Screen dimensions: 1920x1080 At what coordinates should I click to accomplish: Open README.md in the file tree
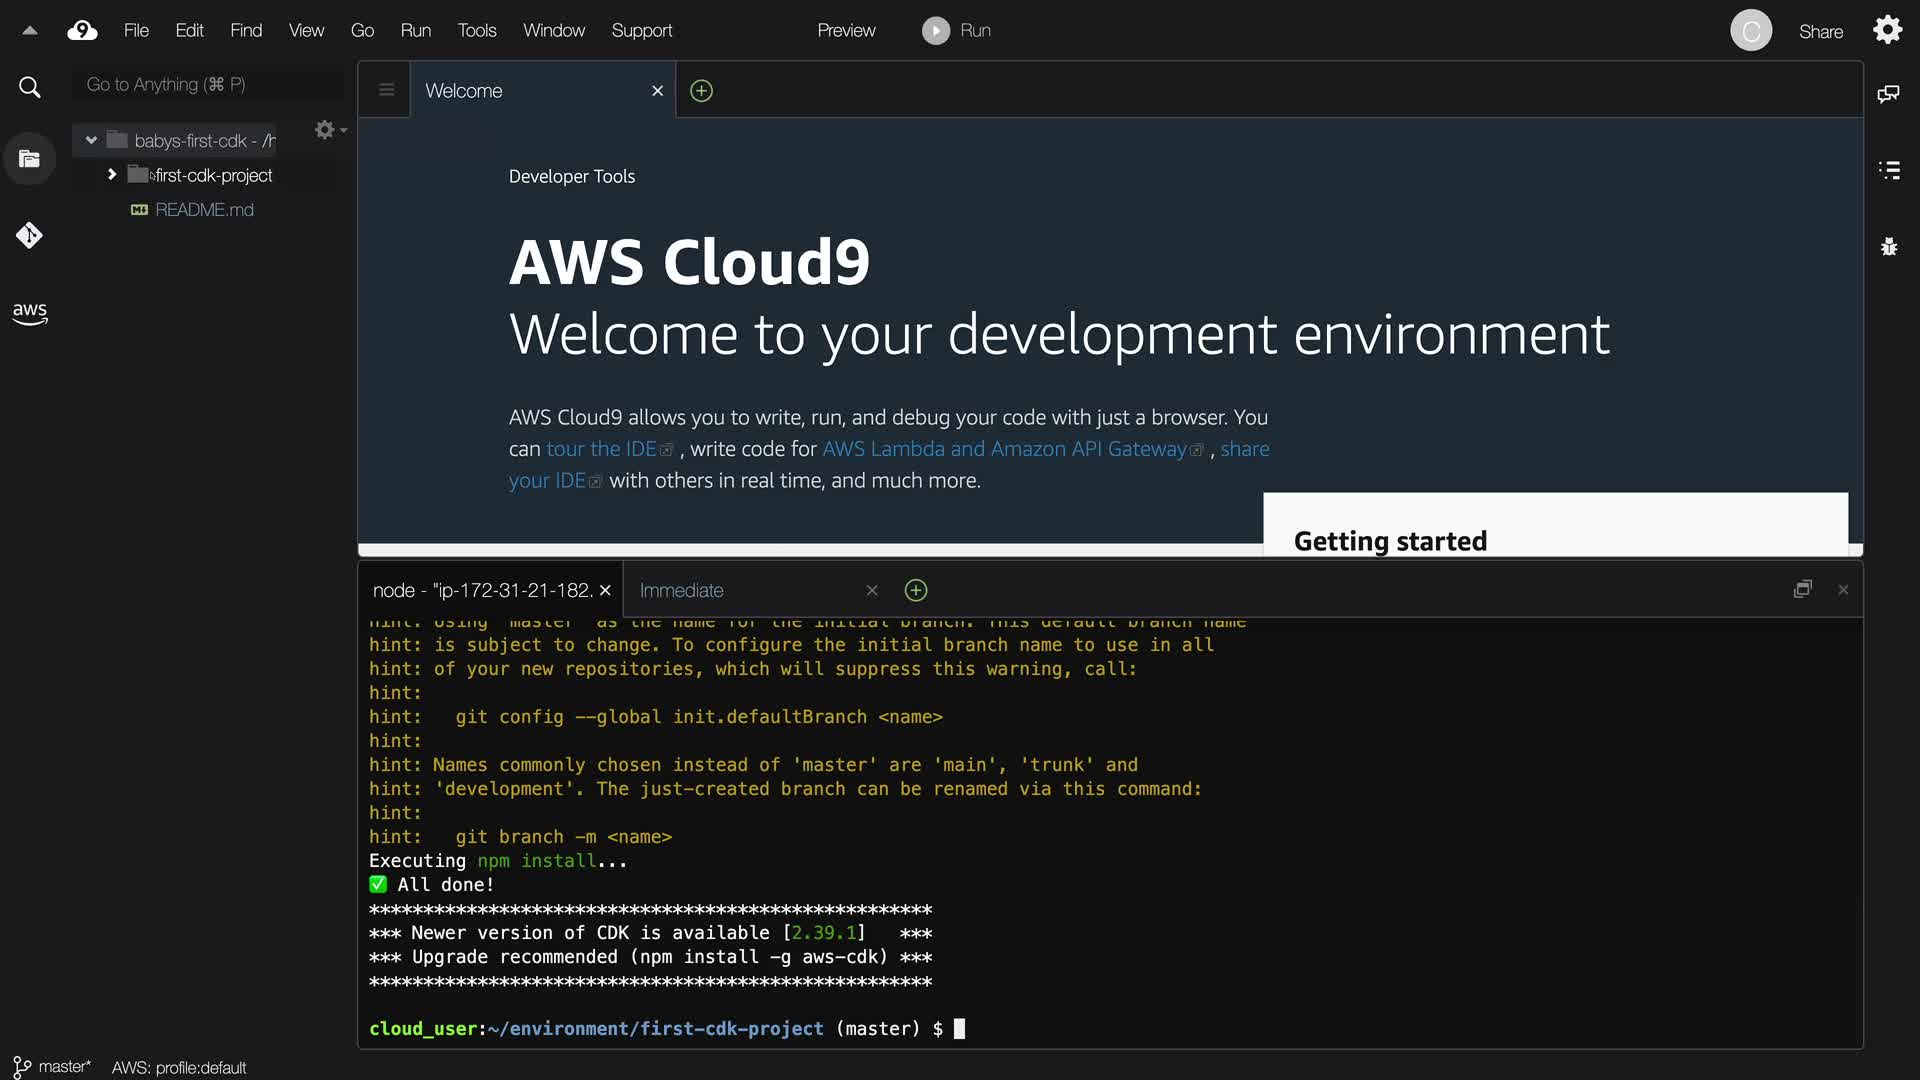pyautogui.click(x=204, y=210)
